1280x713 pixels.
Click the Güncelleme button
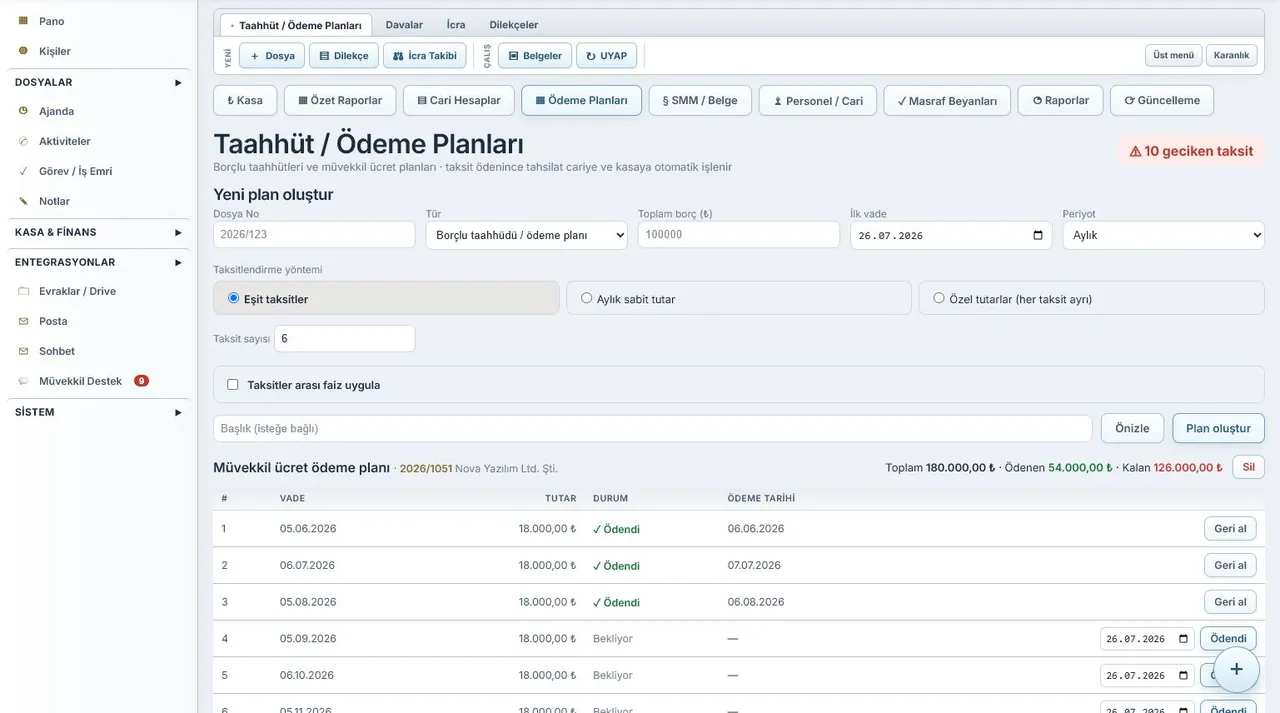point(1162,100)
